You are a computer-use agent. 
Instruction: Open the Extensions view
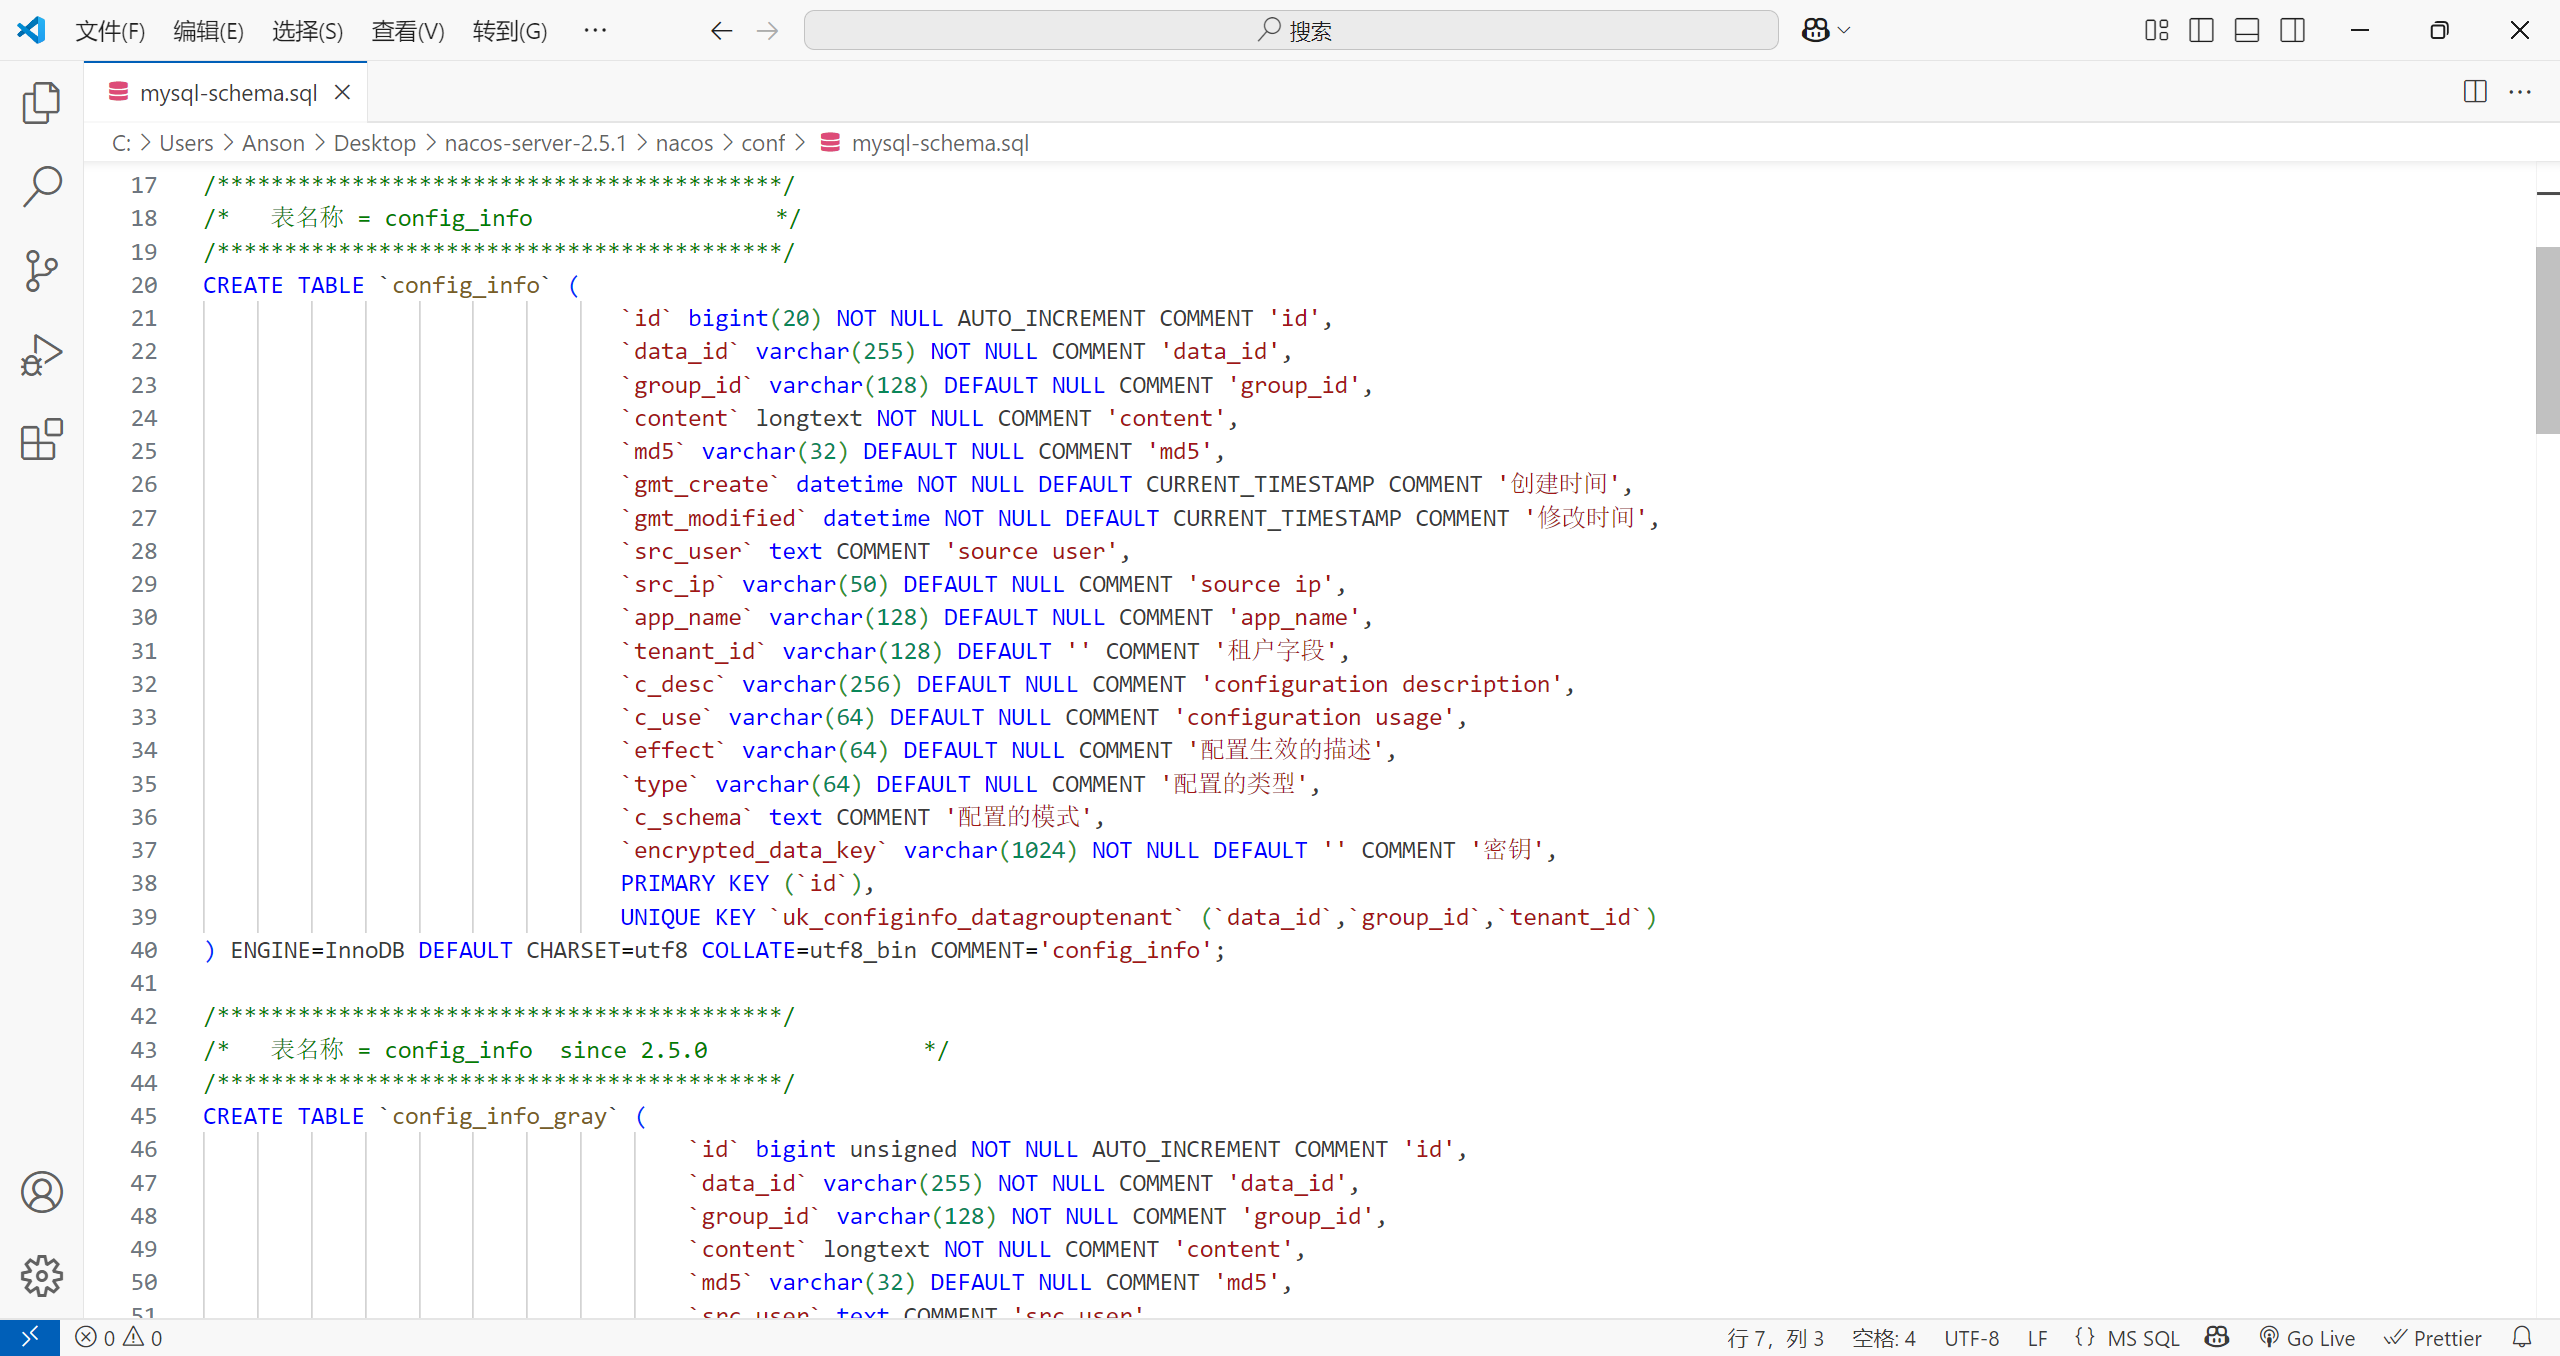click(41, 439)
